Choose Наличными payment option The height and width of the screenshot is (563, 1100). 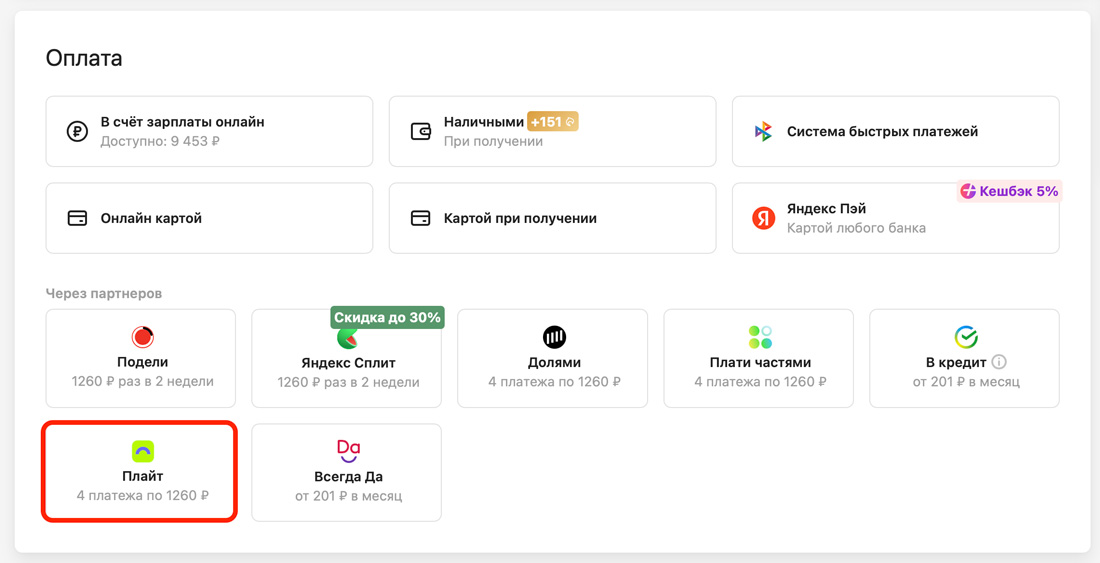click(552, 131)
